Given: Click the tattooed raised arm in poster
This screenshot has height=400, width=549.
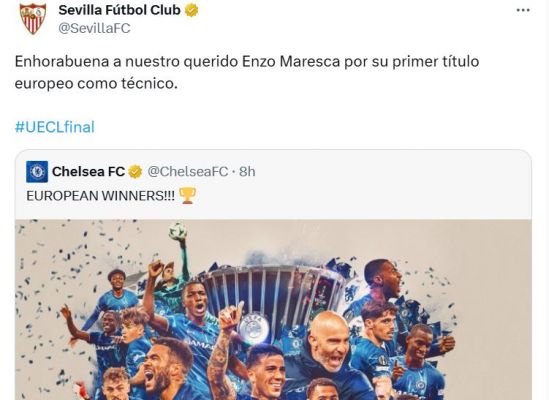Looking at the screenshot, I should tap(223, 350).
